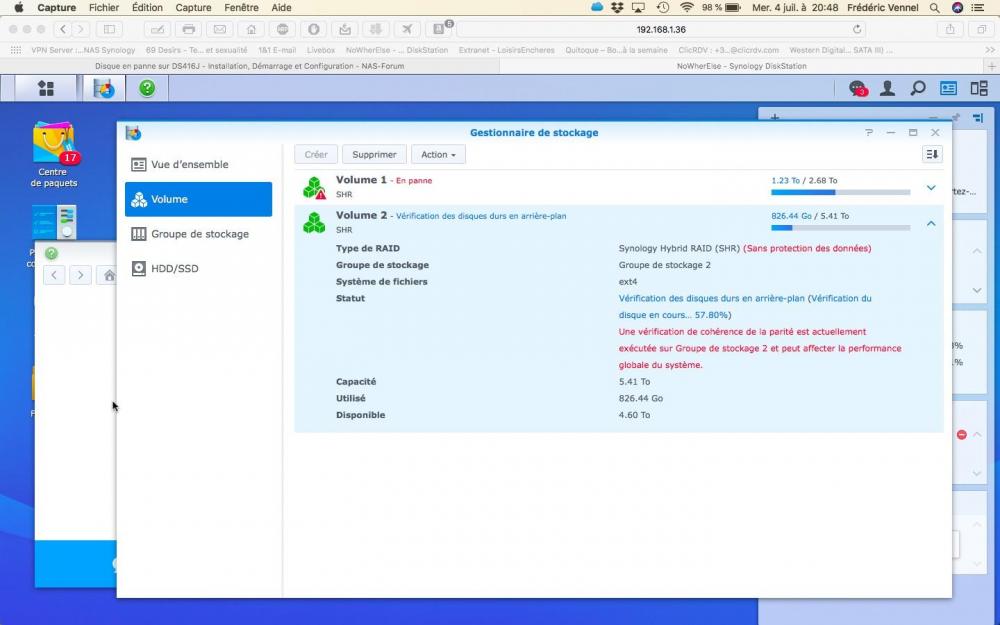This screenshot has height=625, width=1000.
Task: Open the DSM Help taskbar icon
Action: [x=147, y=88]
